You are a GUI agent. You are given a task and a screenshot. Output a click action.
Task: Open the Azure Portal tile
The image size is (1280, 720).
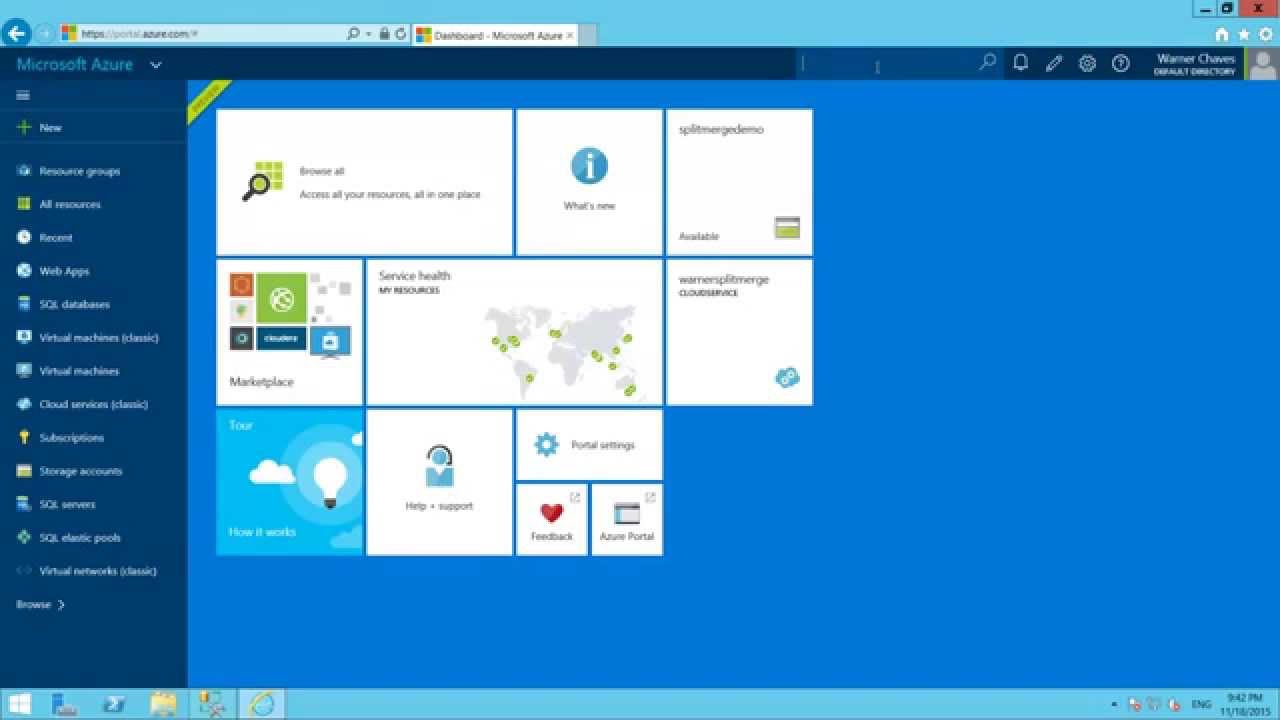[627, 519]
